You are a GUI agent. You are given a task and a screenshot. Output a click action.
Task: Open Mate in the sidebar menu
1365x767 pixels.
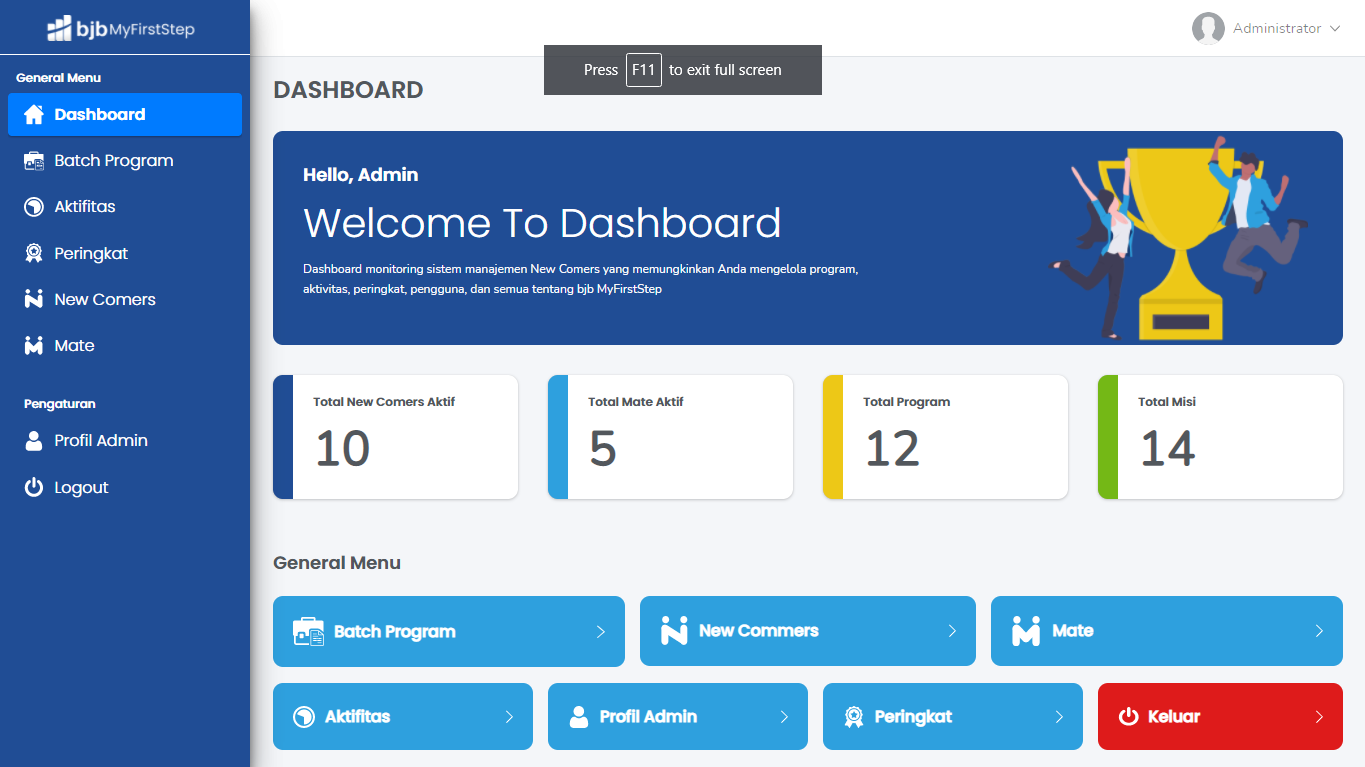[x=125, y=346]
